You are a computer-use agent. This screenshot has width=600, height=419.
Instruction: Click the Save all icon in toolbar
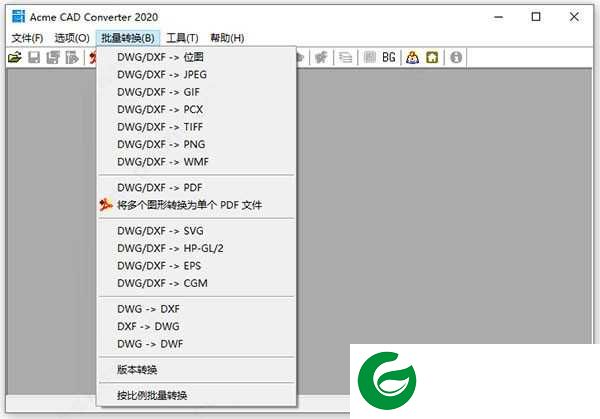click(53, 58)
